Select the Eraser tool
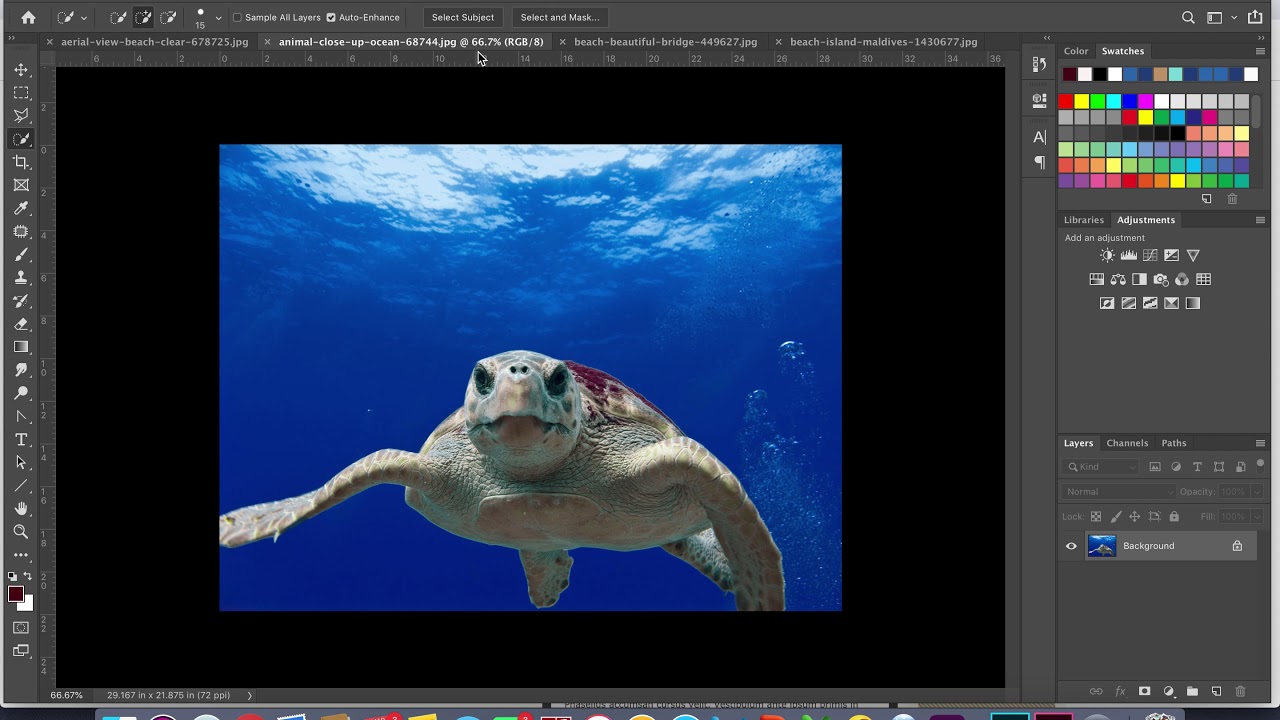Viewport: 1280px width, 720px height. pyautogui.click(x=21, y=324)
